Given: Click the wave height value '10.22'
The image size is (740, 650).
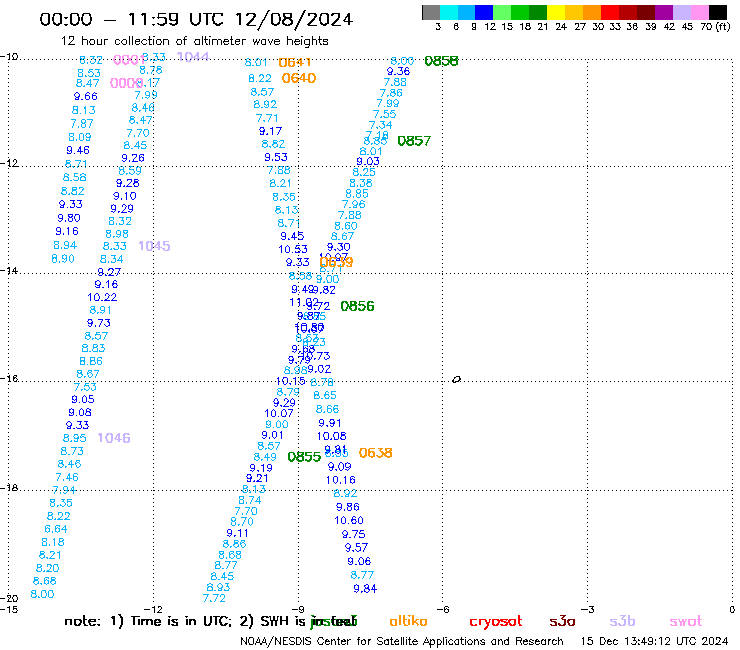Looking at the screenshot, I should [x=102, y=297].
